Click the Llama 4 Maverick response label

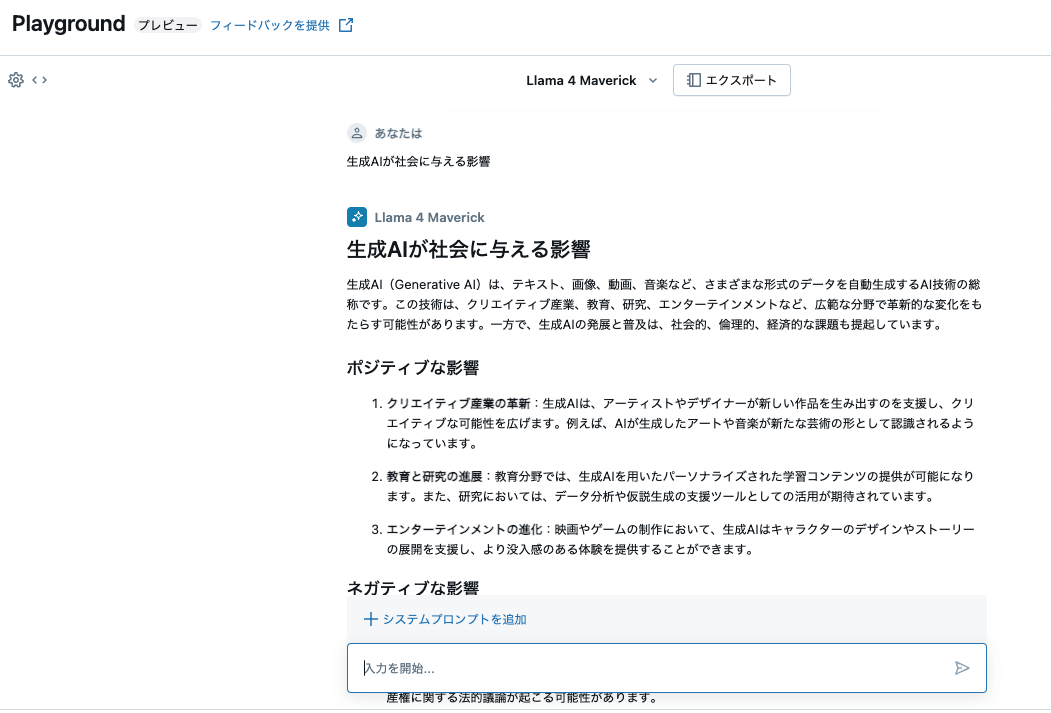(x=429, y=216)
